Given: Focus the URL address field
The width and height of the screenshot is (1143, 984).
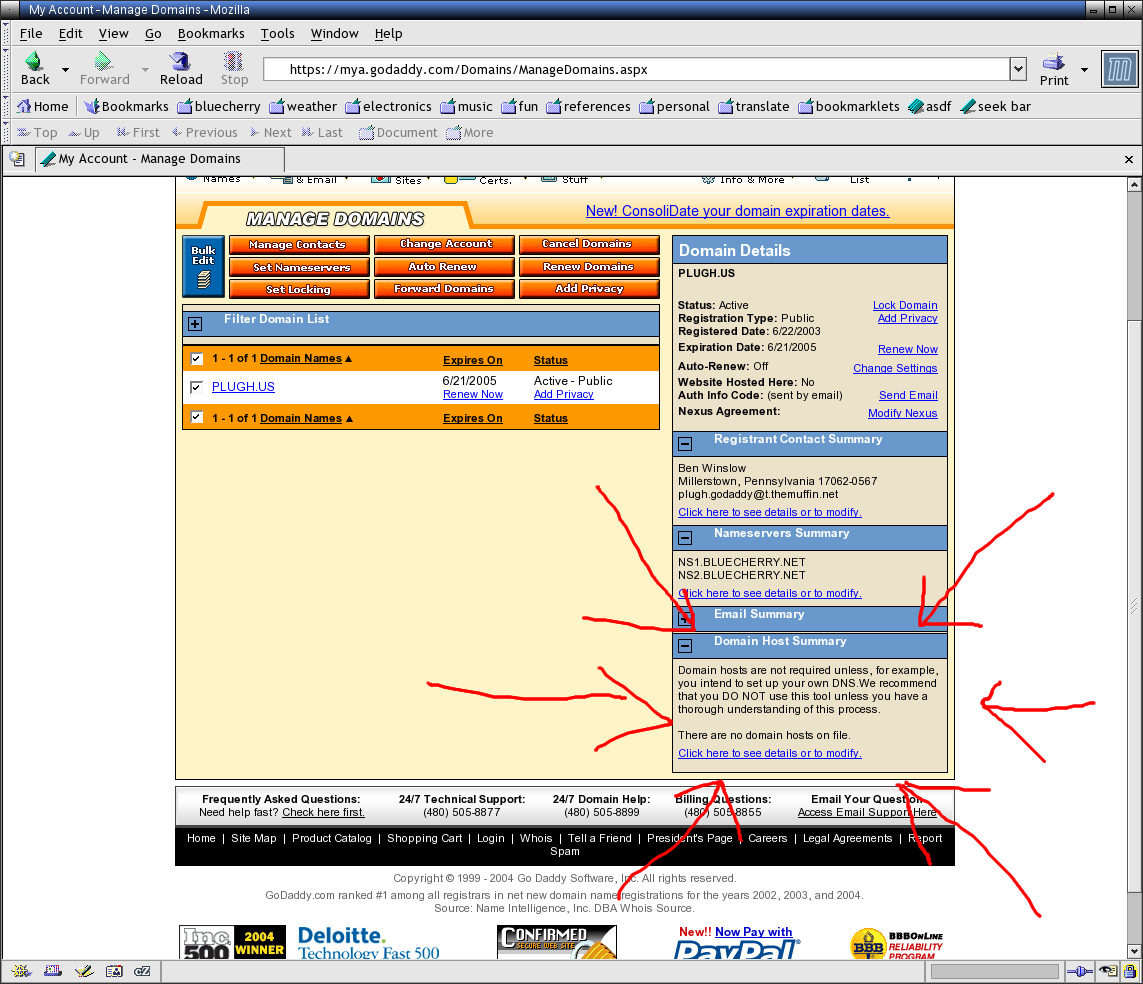Looking at the screenshot, I should (x=636, y=69).
